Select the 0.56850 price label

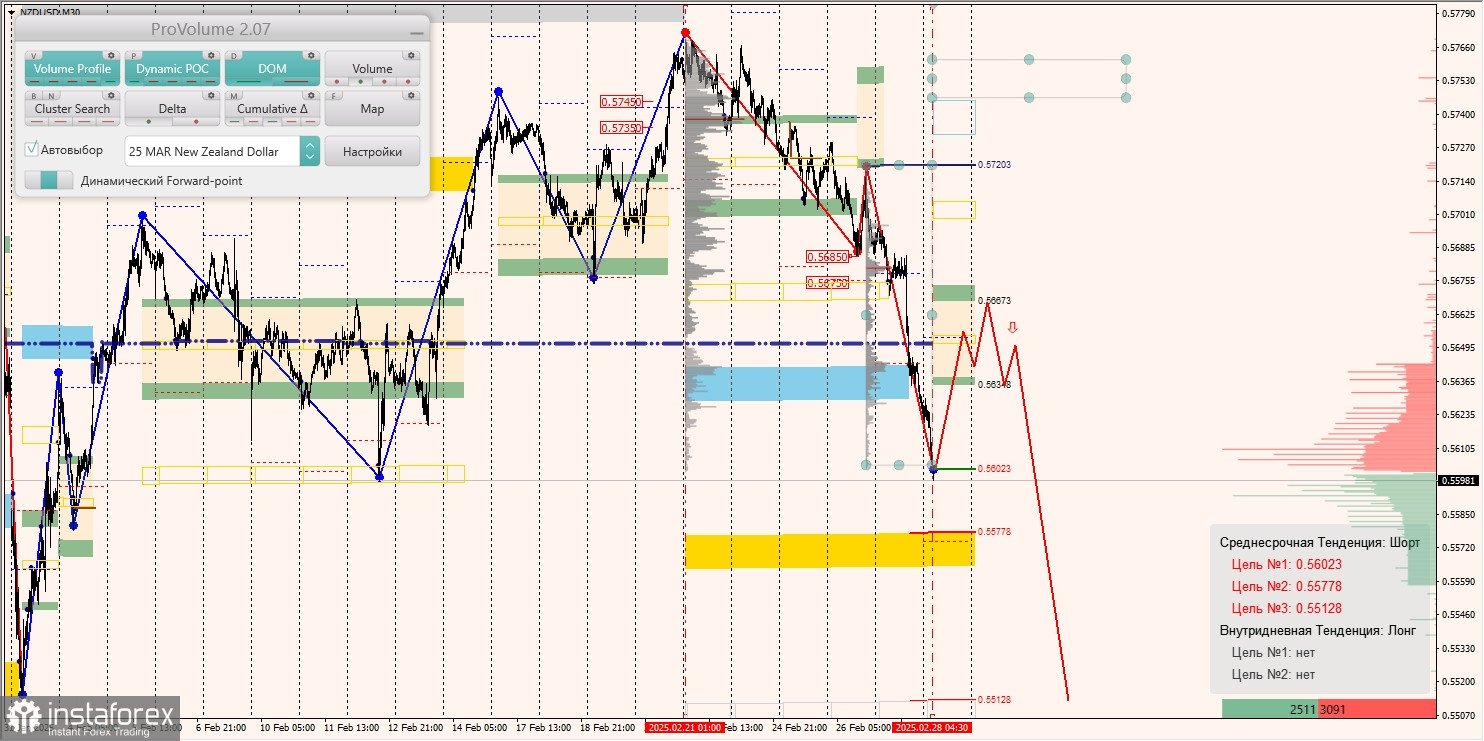(828, 257)
